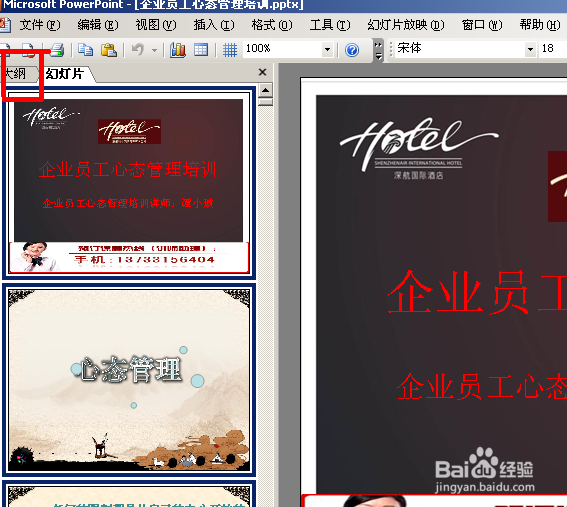Click the Print toolbar icon

[57, 50]
